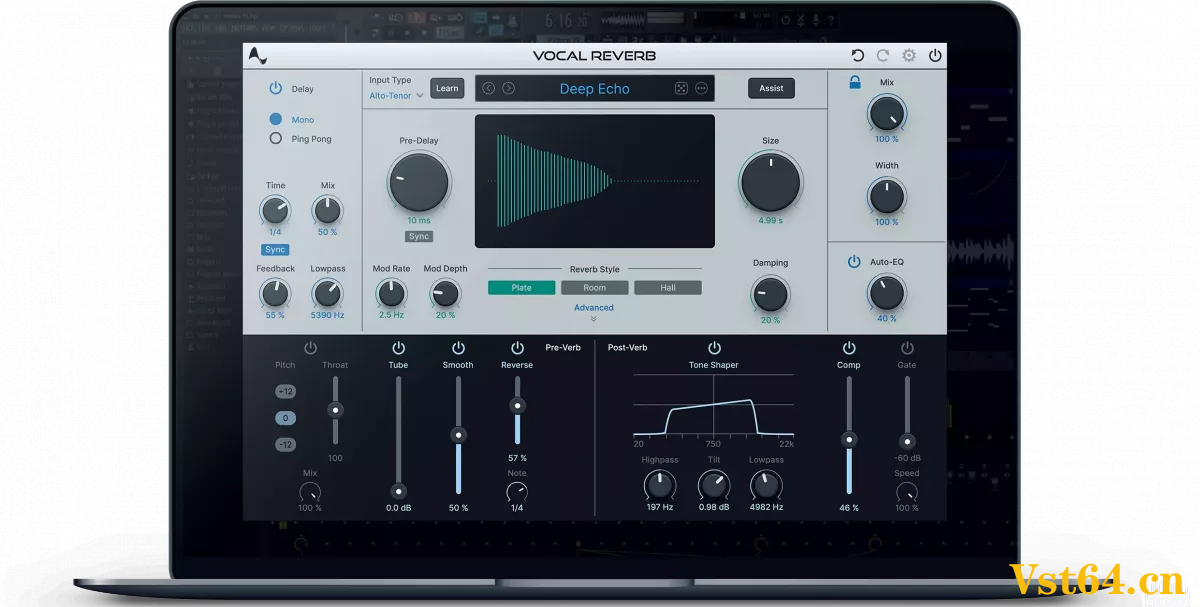This screenshot has width=1200, height=607.
Task: Toggle the Delay power button
Action: pos(275,88)
